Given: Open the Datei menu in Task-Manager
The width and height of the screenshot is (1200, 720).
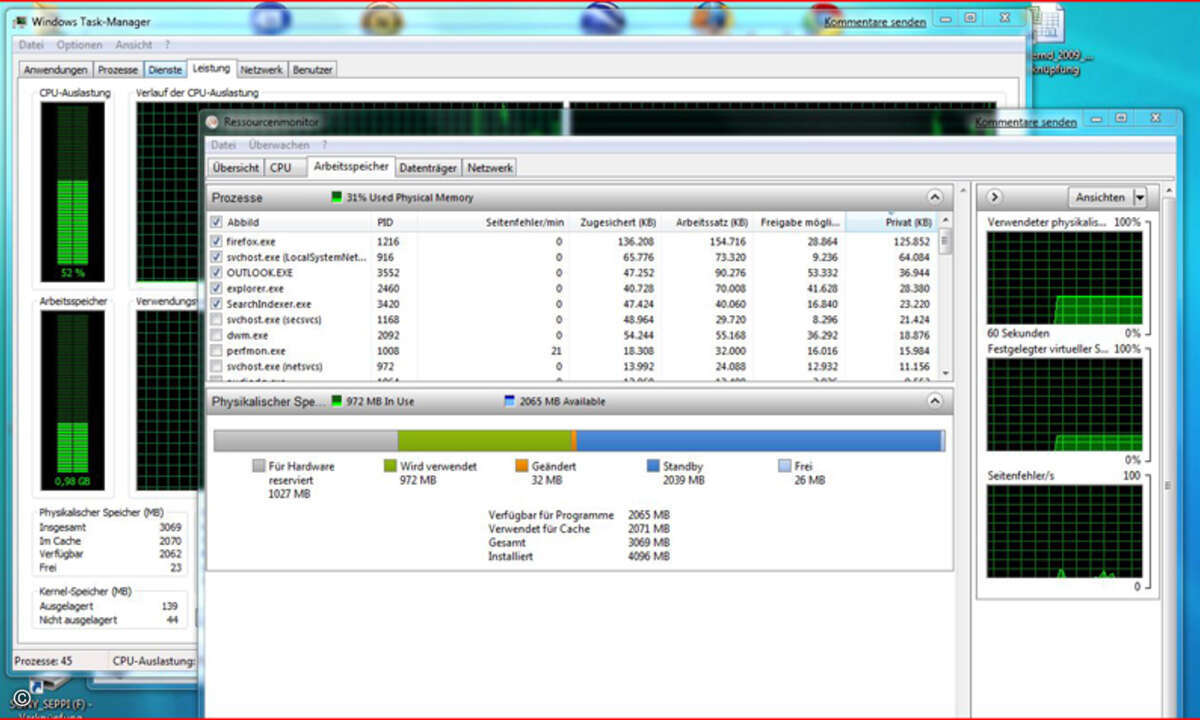Looking at the screenshot, I should click(31, 45).
